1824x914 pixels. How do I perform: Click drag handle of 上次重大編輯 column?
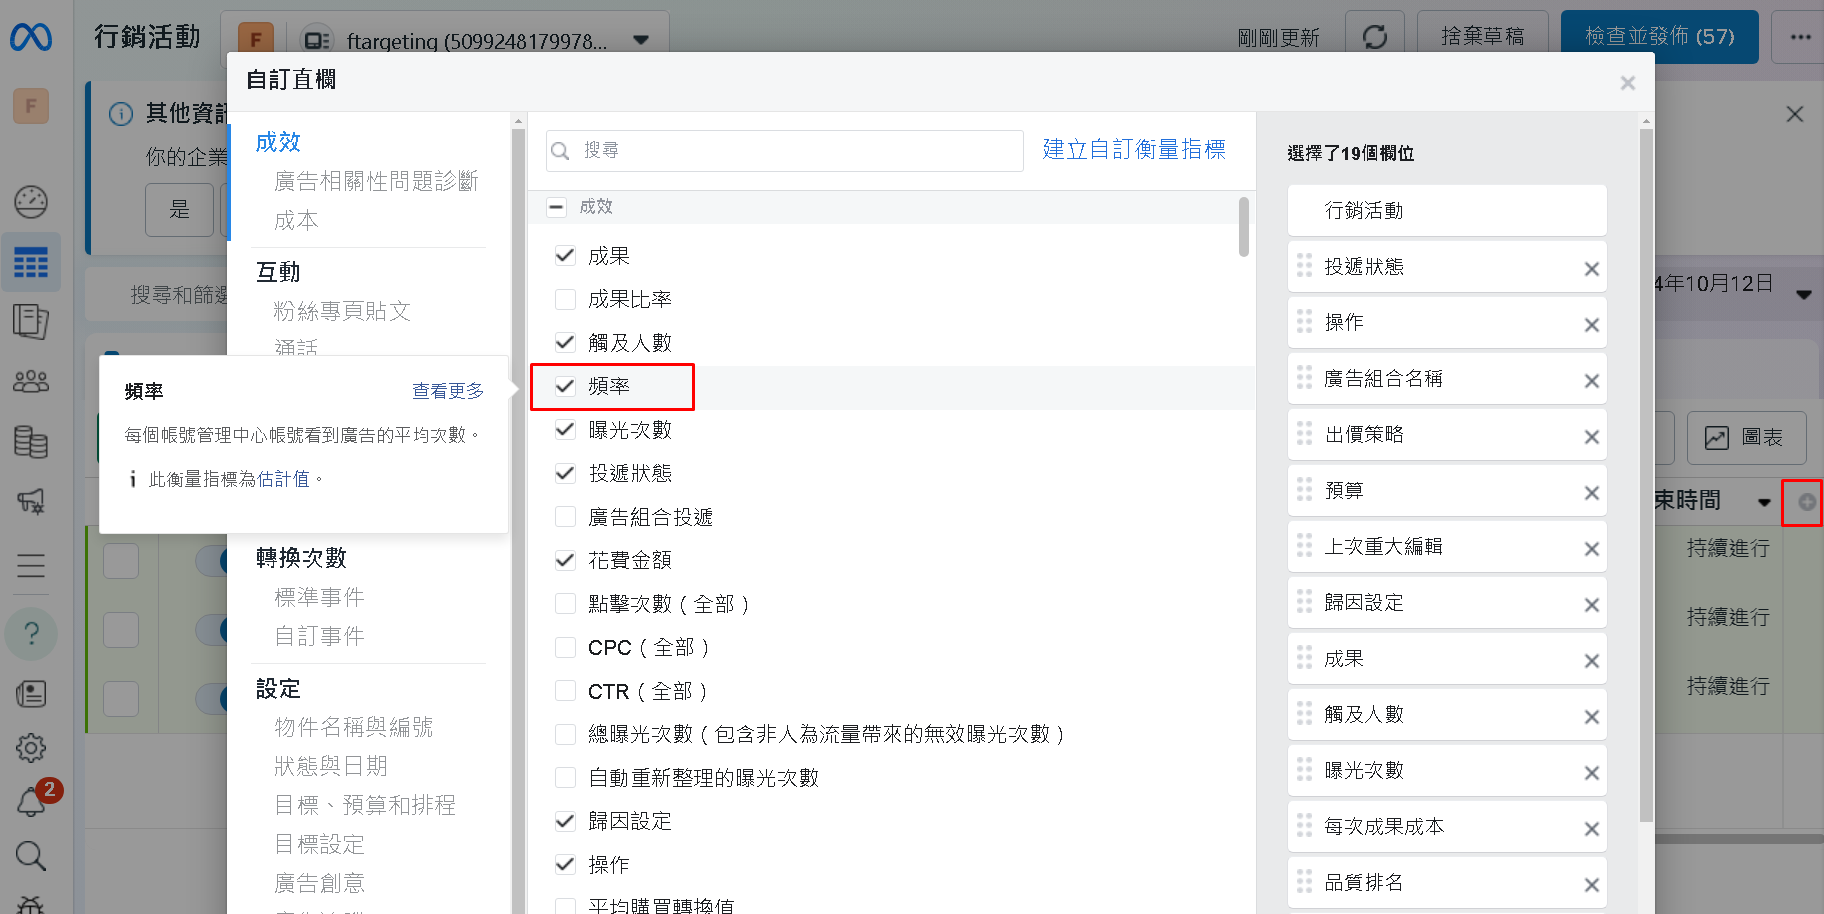[1304, 546]
